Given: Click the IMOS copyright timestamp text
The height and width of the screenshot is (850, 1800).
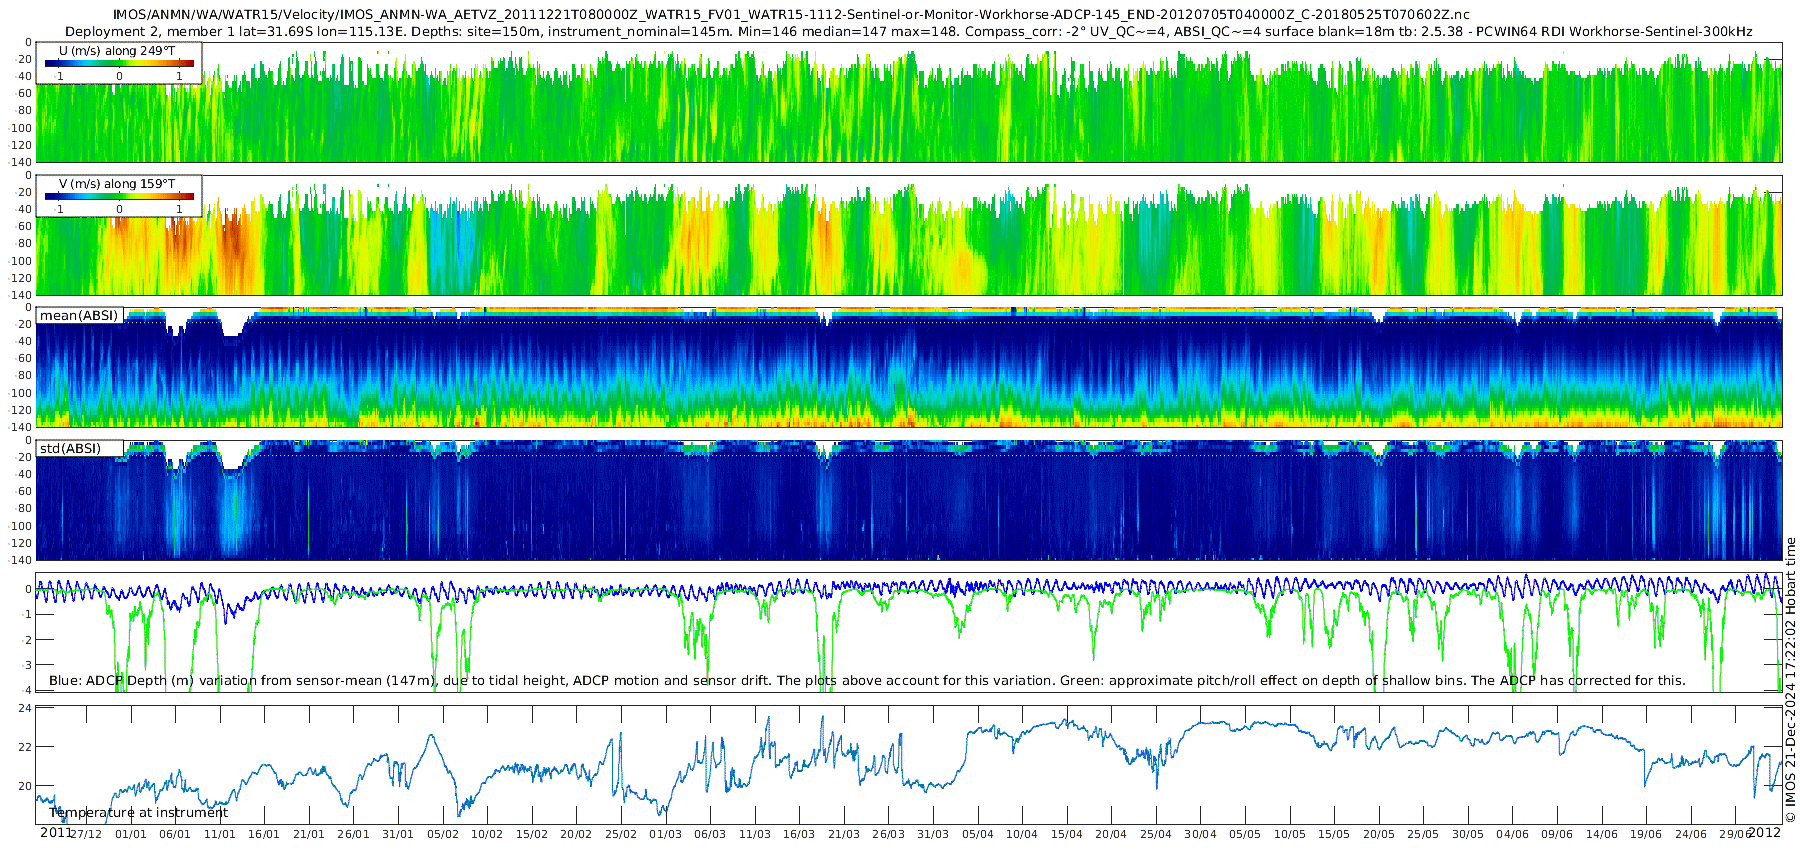Looking at the screenshot, I should 1791,680.
